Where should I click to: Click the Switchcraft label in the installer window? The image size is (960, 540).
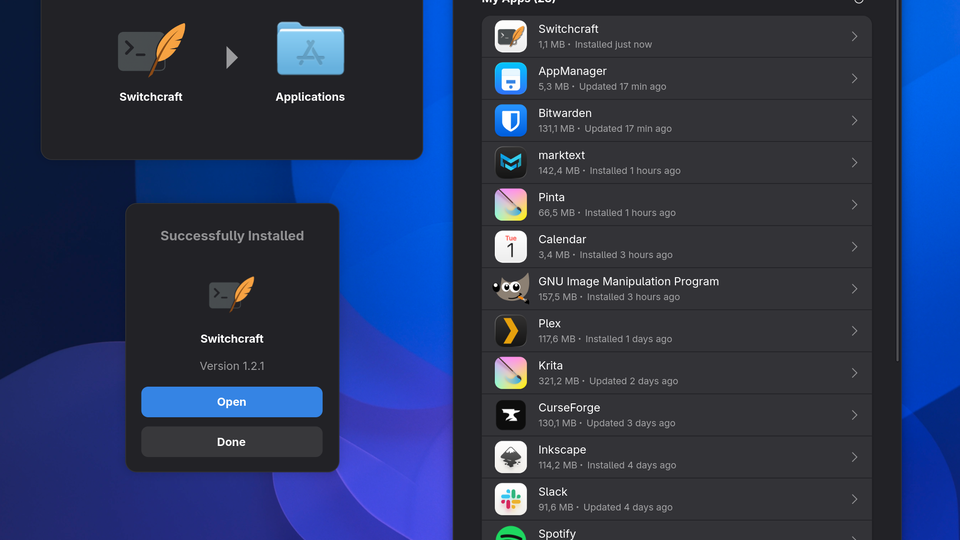[151, 97]
